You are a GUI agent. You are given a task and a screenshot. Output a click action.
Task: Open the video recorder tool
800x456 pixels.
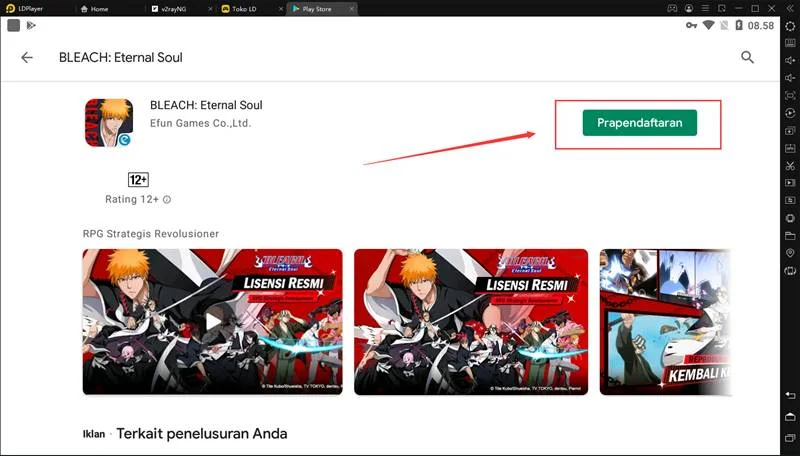[x=790, y=183]
